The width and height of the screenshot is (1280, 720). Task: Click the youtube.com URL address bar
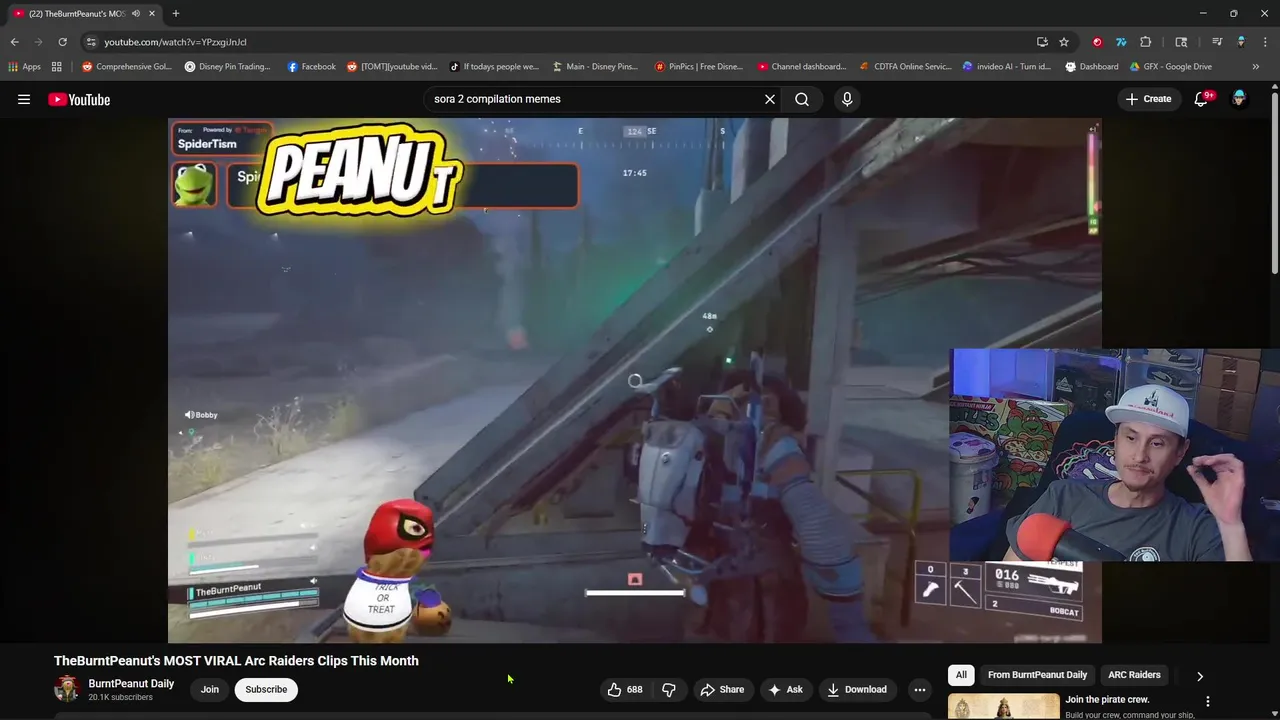[560, 42]
